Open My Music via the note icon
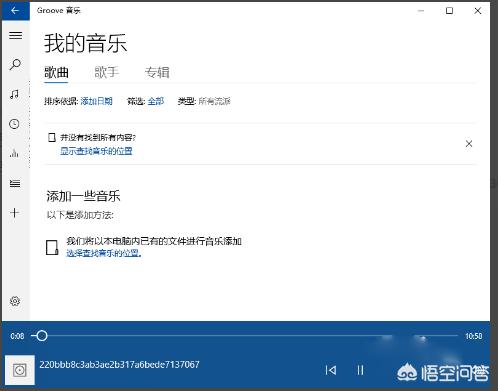This screenshot has height=391, width=498. click(14, 94)
